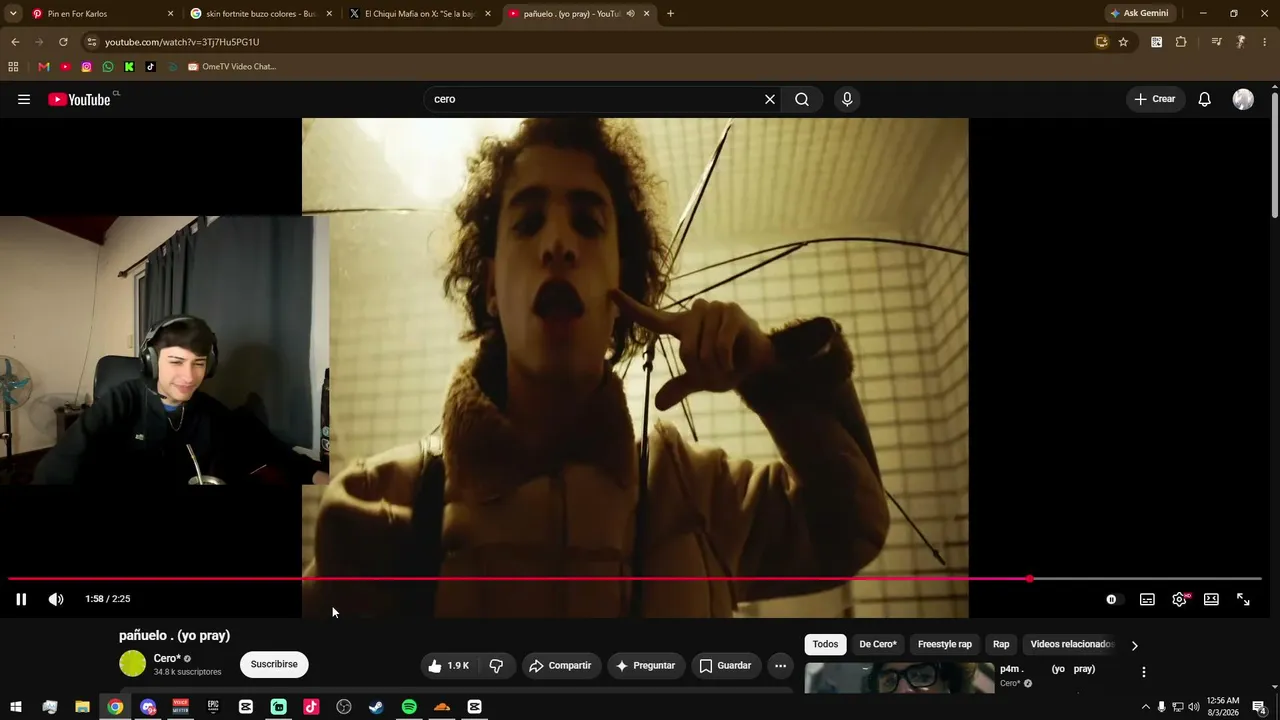Save the video with Guardar
This screenshot has height=720, width=1280.
pyautogui.click(x=725, y=665)
